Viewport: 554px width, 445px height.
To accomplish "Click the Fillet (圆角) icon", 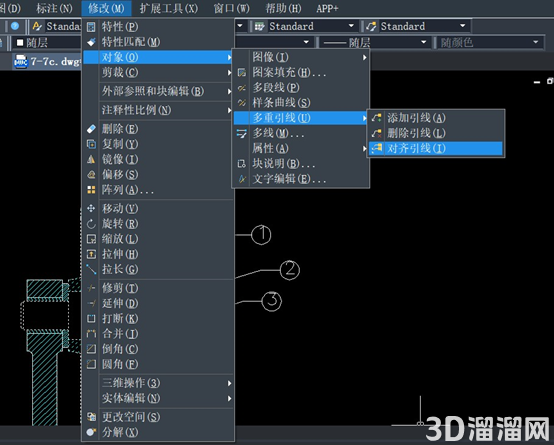I will 91,364.
